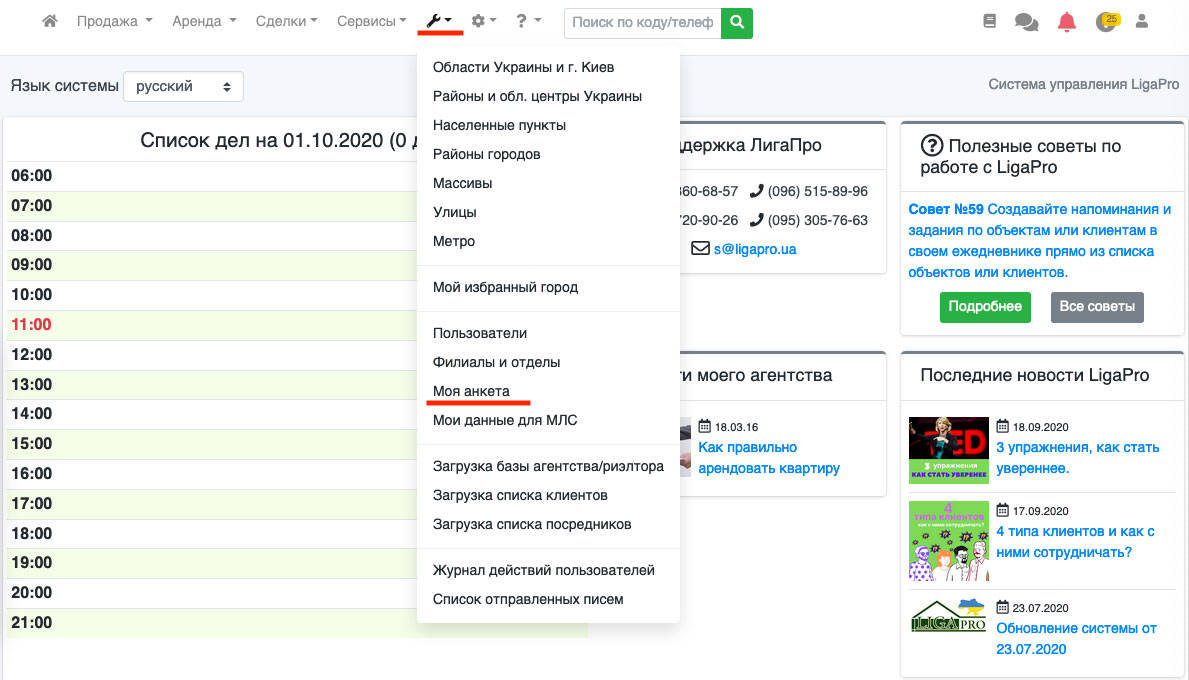Open the book reference icon
The width and height of the screenshot is (1189, 680).
[x=989, y=21]
